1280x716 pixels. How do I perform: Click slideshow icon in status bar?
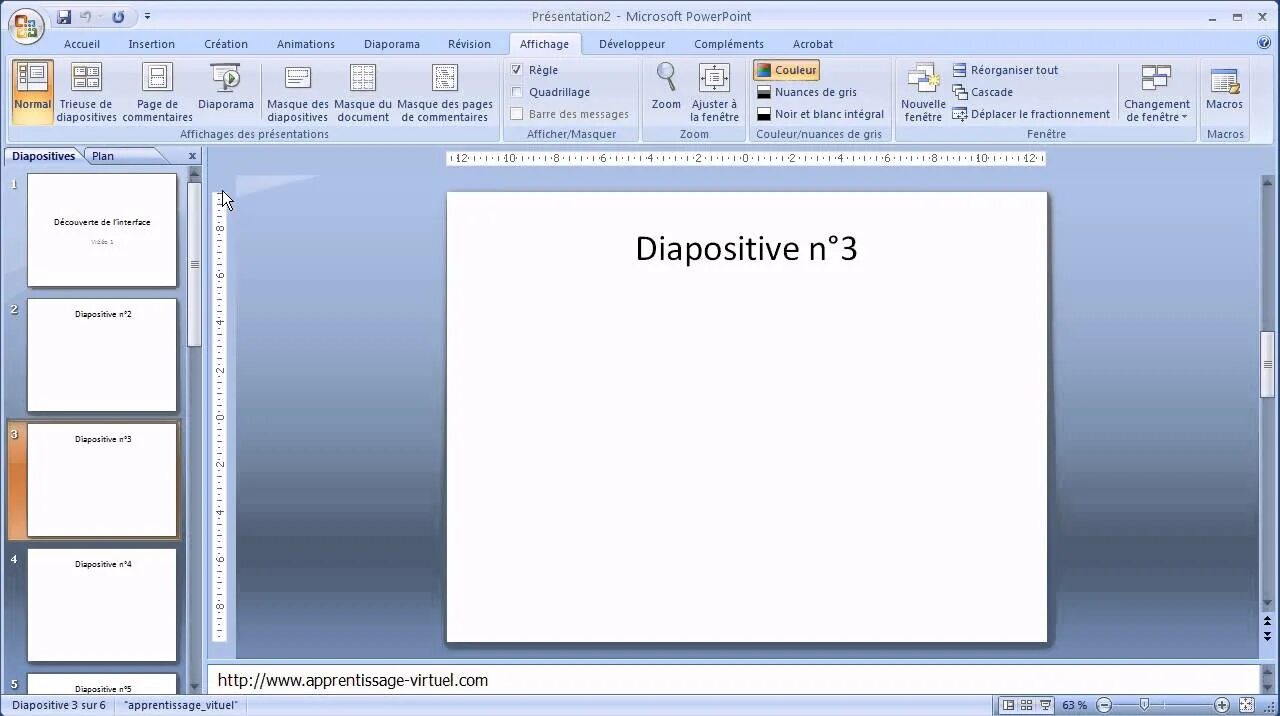(x=1046, y=705)
